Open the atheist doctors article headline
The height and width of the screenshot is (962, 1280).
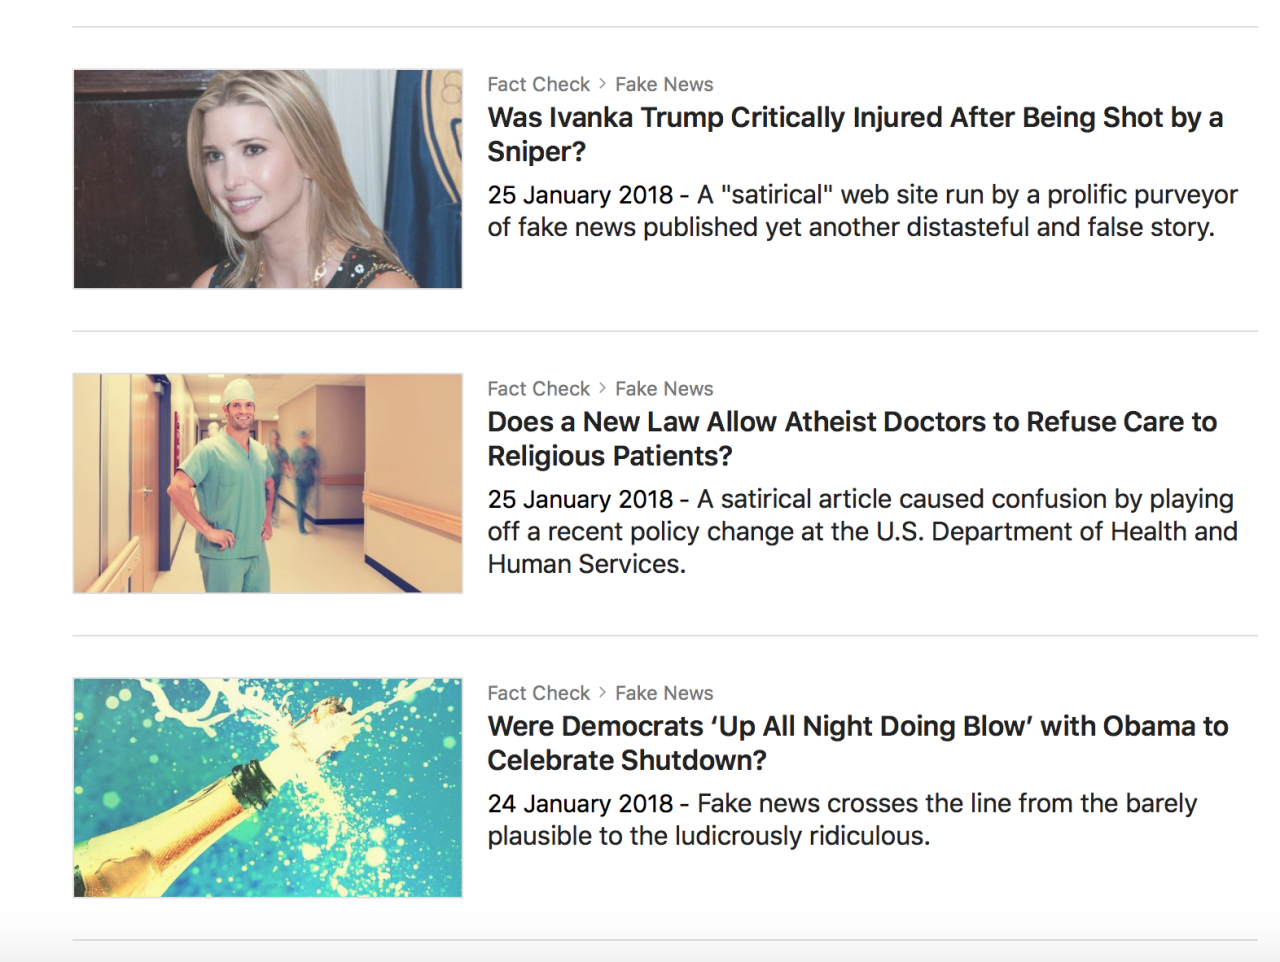(x=852, y=438)
